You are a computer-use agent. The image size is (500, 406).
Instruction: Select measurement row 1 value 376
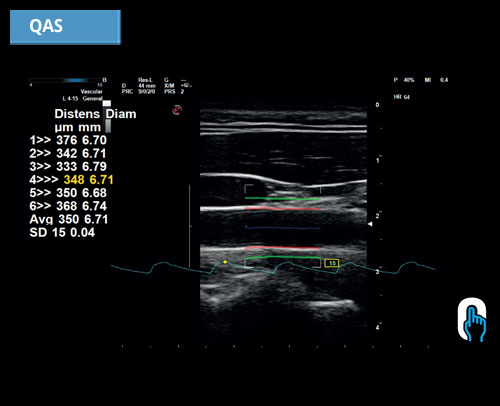point(67,140)
